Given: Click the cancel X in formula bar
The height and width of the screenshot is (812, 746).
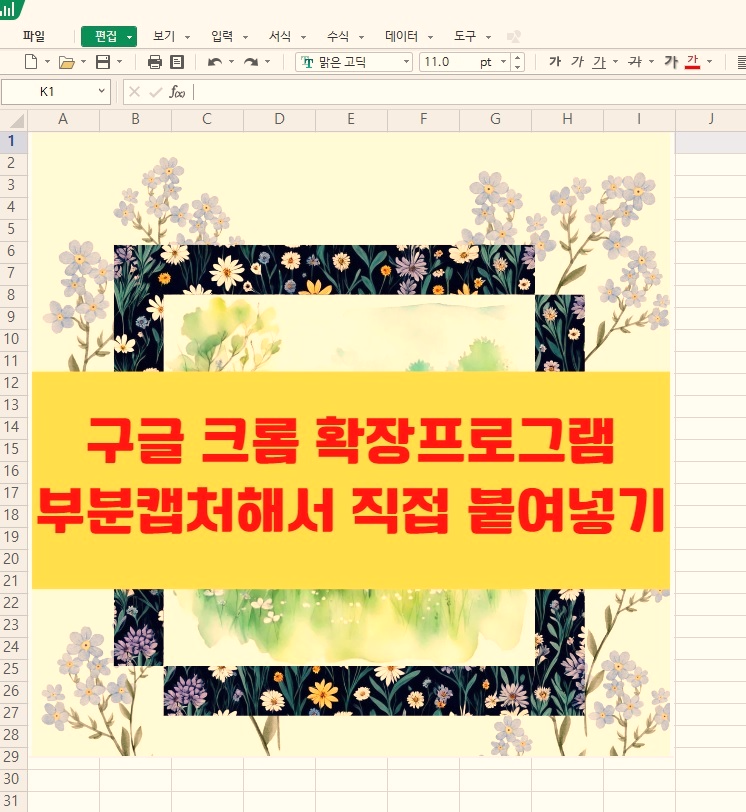Looking at the screenshot, I should [135, 92].
